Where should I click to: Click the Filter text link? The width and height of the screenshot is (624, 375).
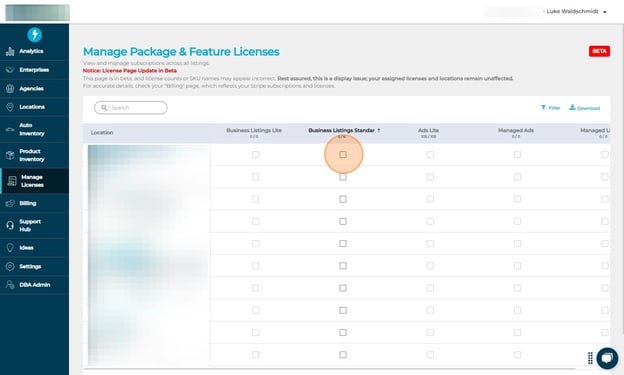(x=554, y=108)
